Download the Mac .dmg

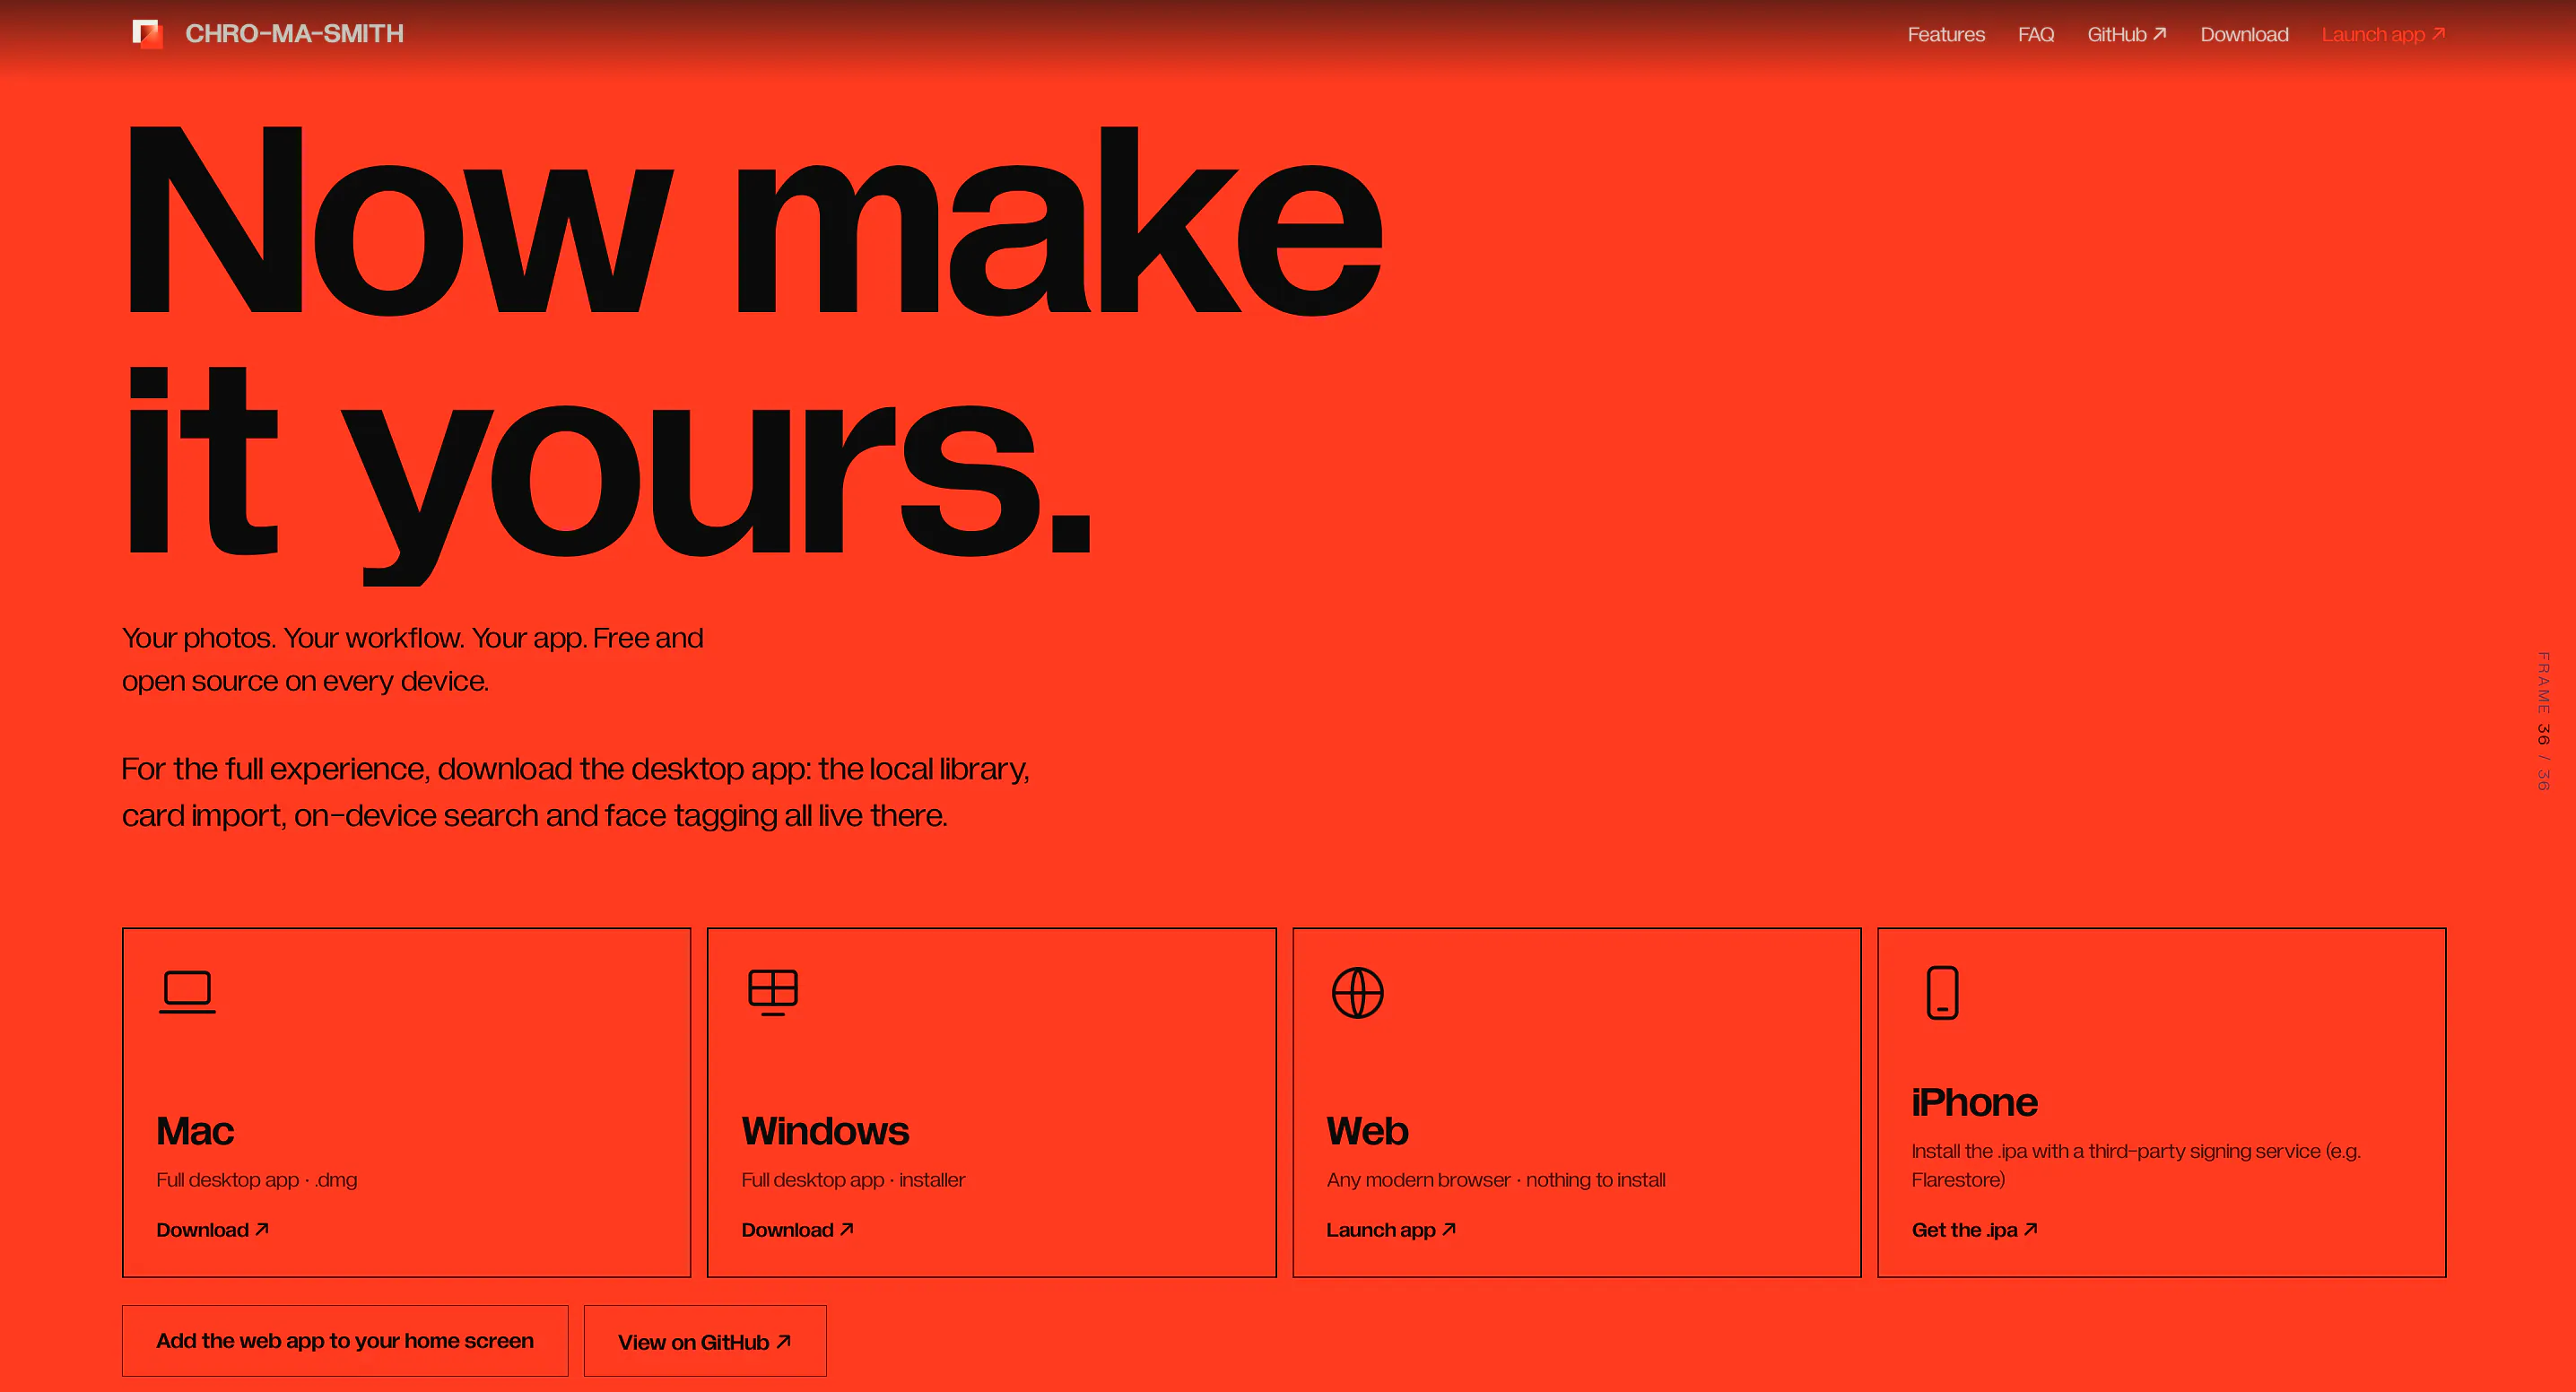(x=212, y=1230)
